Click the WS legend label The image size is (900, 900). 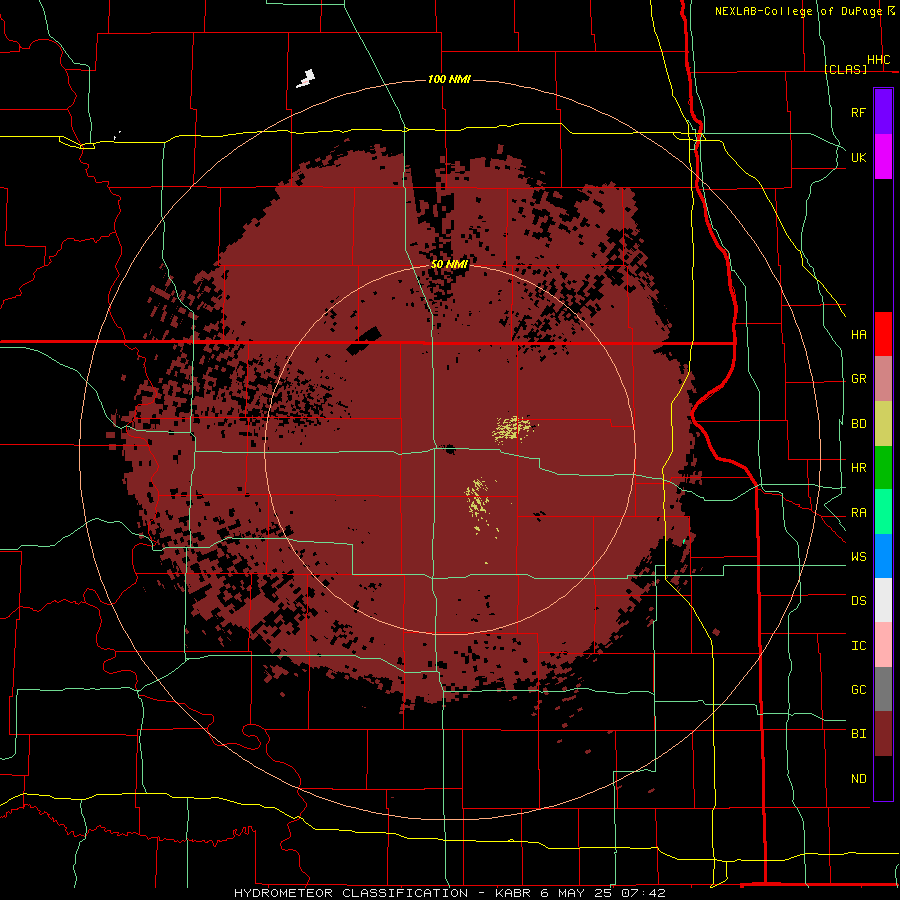(858, 557)
